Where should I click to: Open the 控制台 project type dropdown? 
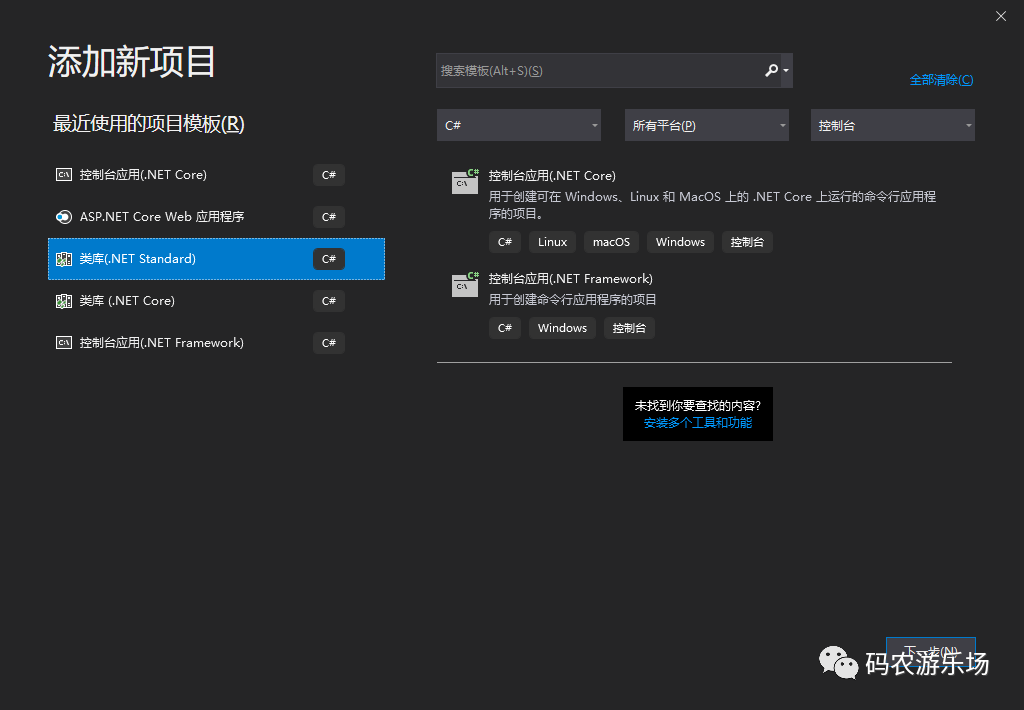click(893, 125)
